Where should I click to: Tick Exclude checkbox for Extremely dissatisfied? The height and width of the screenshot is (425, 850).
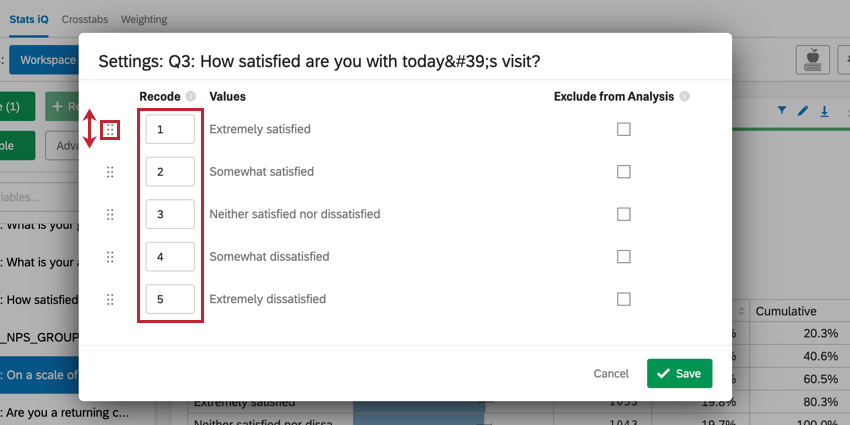coord(624,299)
